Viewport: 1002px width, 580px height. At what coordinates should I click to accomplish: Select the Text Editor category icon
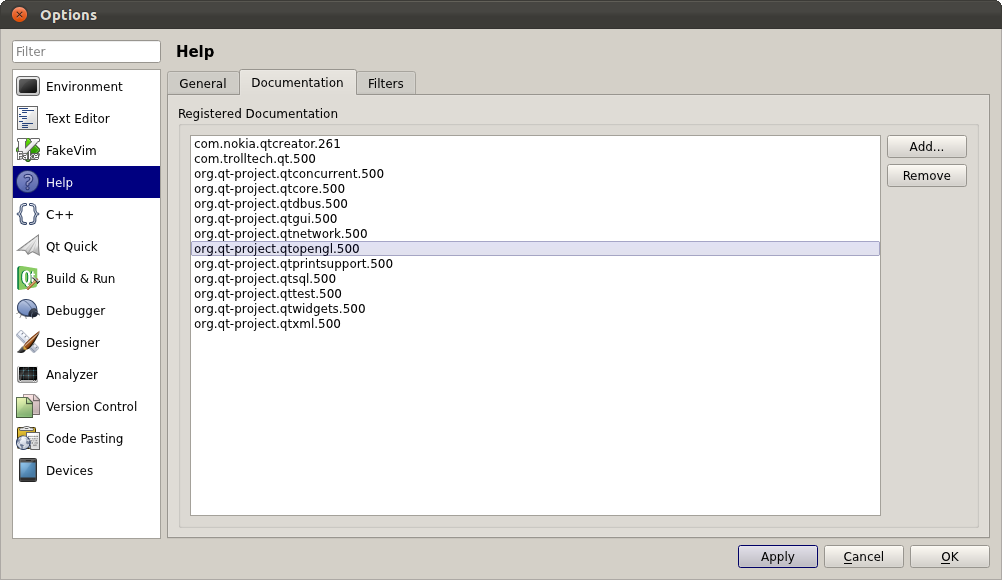point(28,119)
